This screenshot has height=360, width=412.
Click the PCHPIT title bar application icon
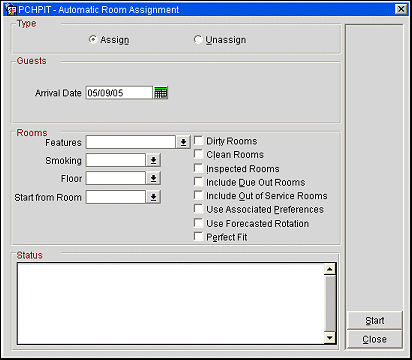click(x=11, y=9)
